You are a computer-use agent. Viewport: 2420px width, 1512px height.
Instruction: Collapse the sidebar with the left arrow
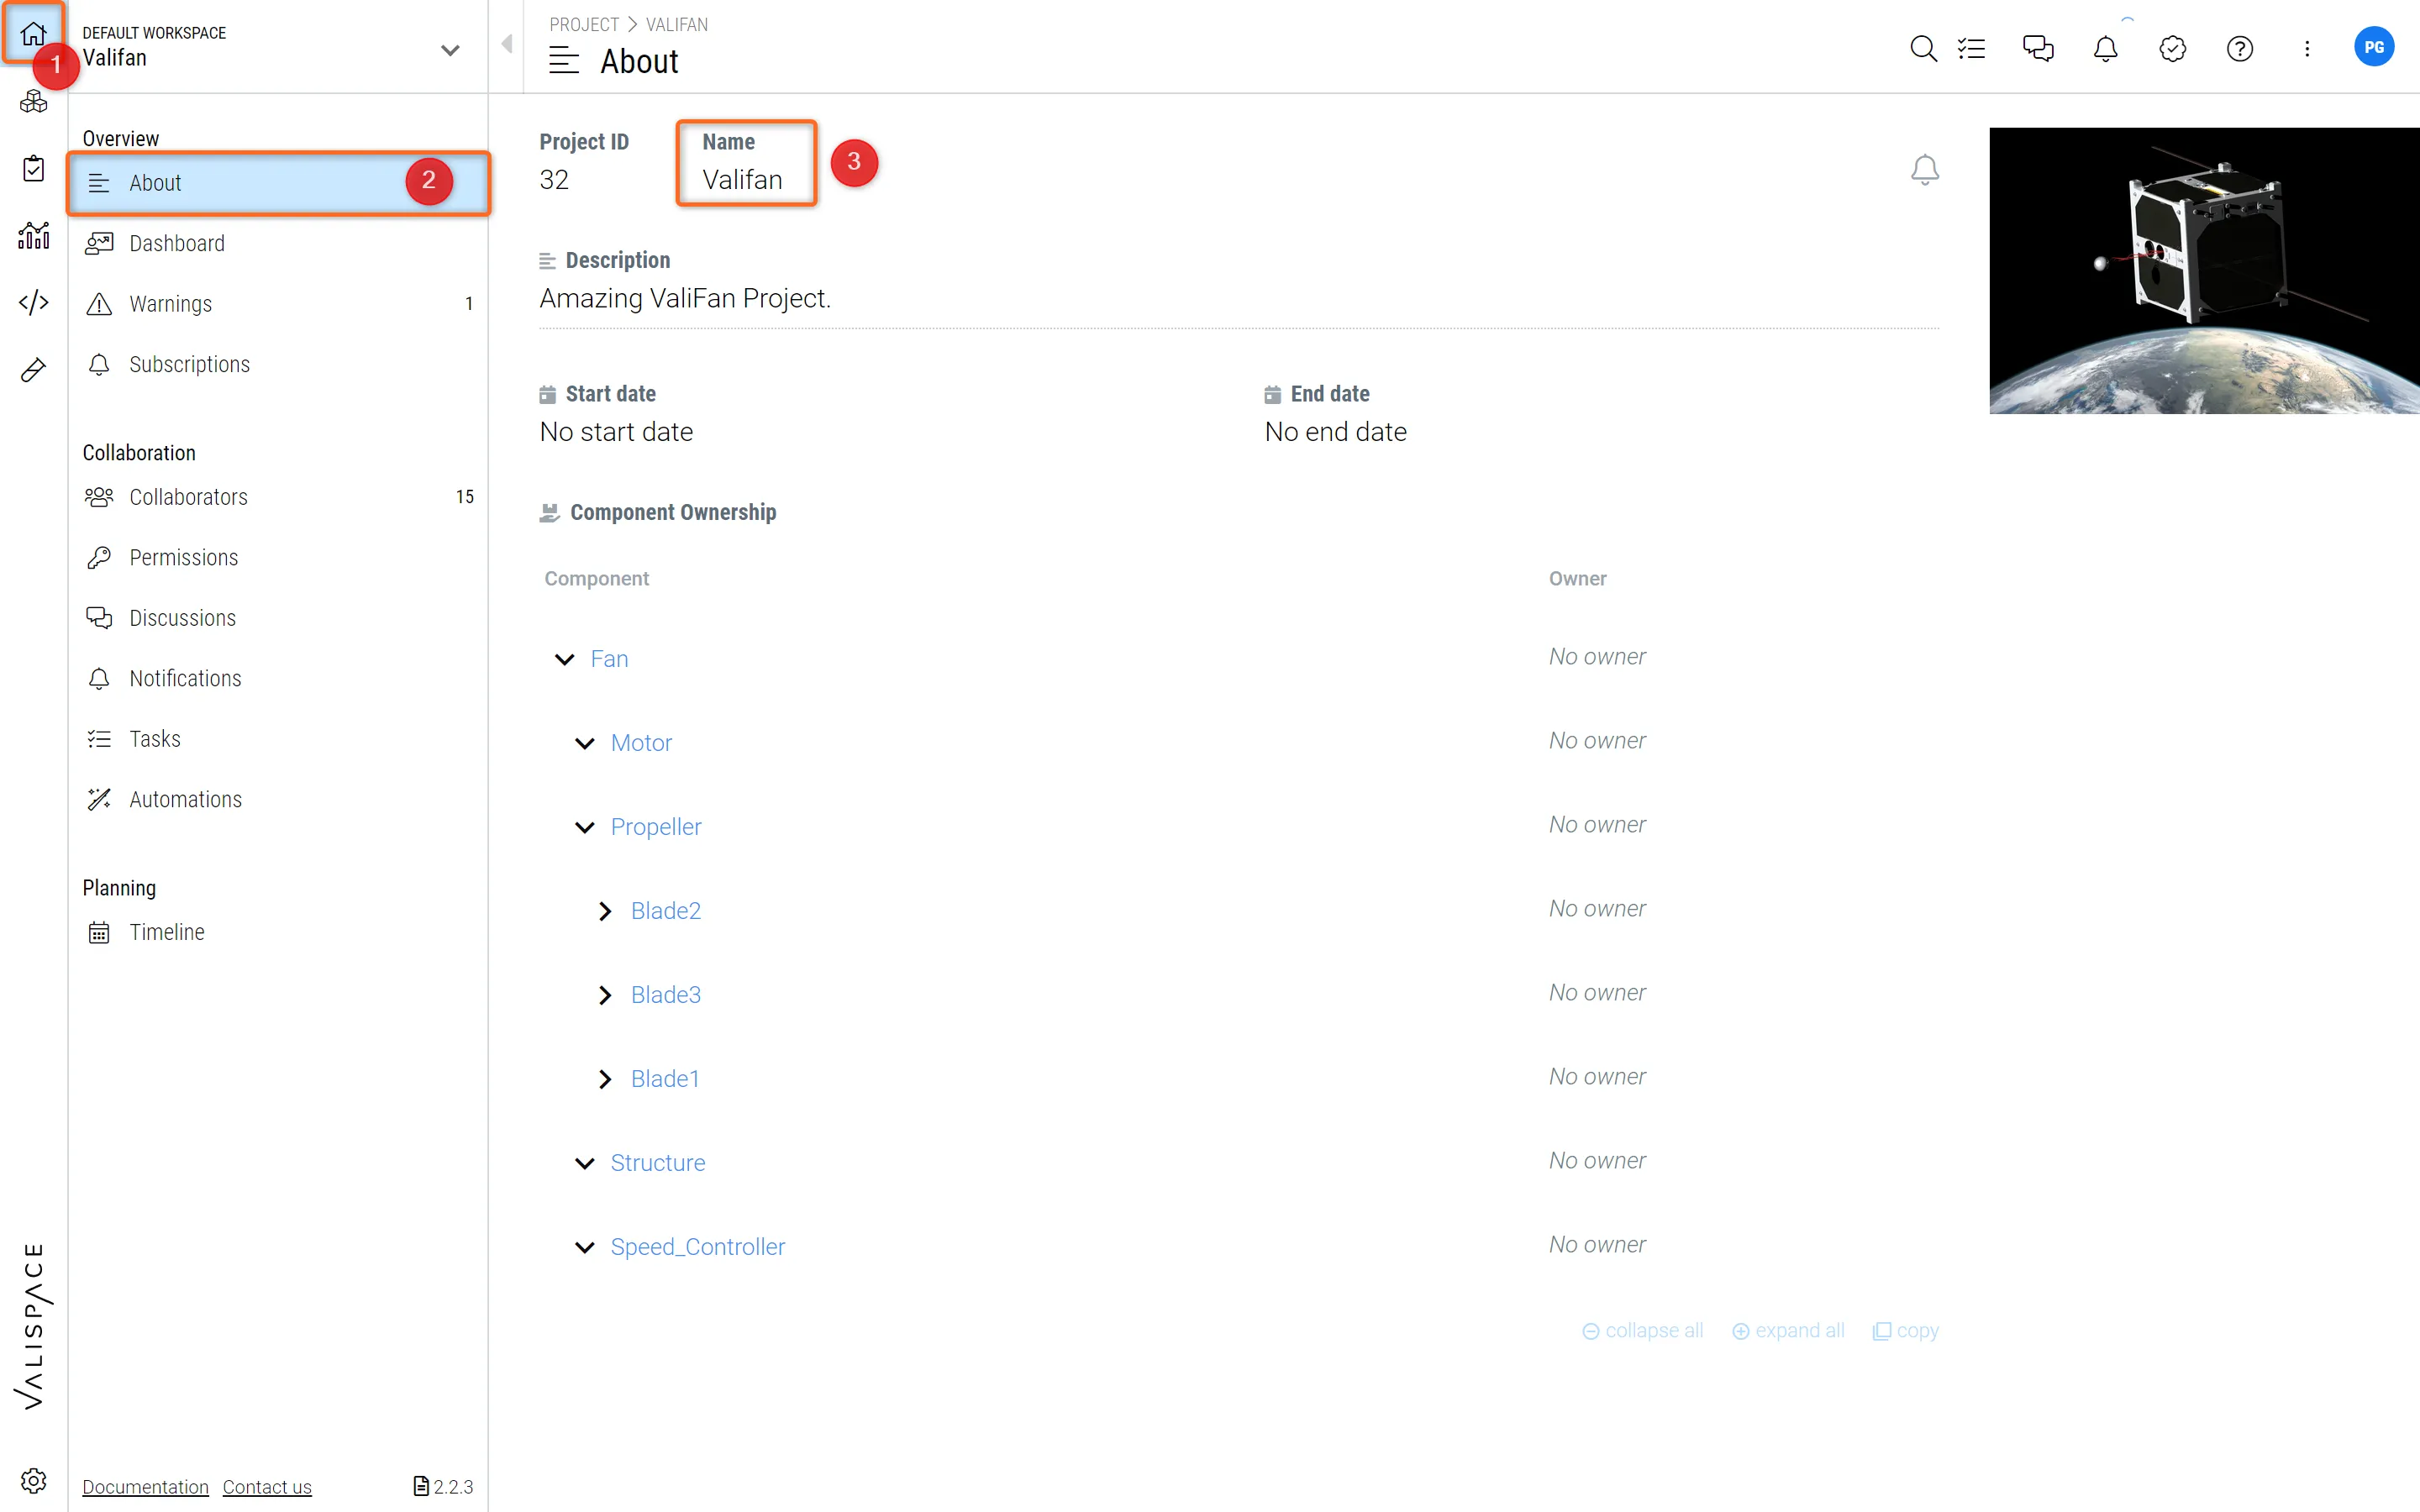point(507,44)
